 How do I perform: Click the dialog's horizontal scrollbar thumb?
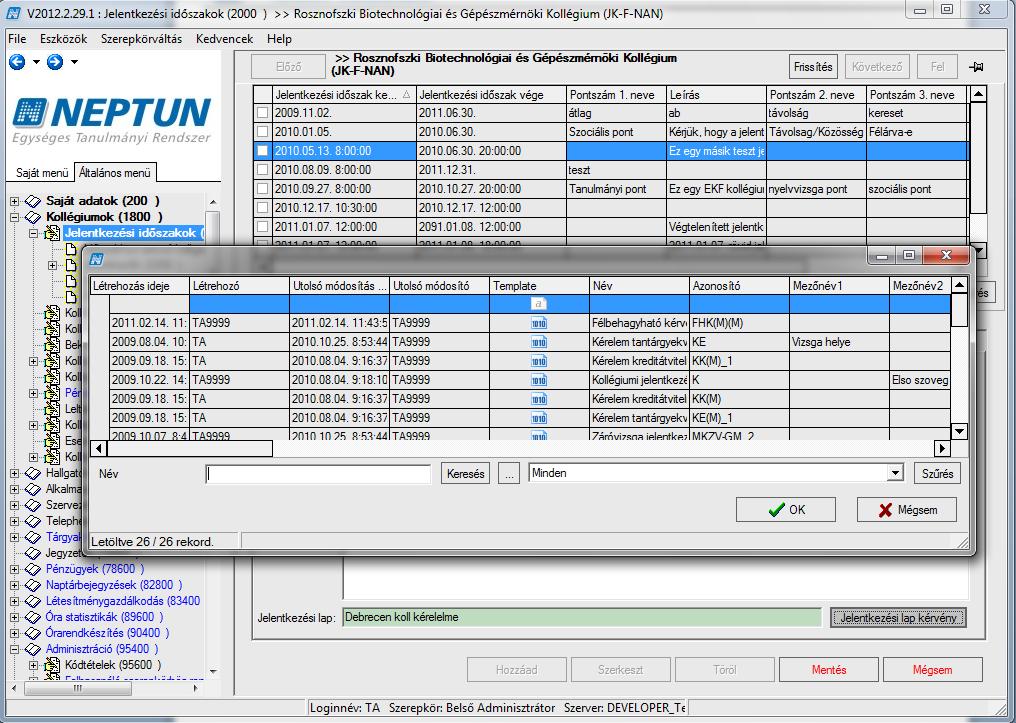click(190, 448)
